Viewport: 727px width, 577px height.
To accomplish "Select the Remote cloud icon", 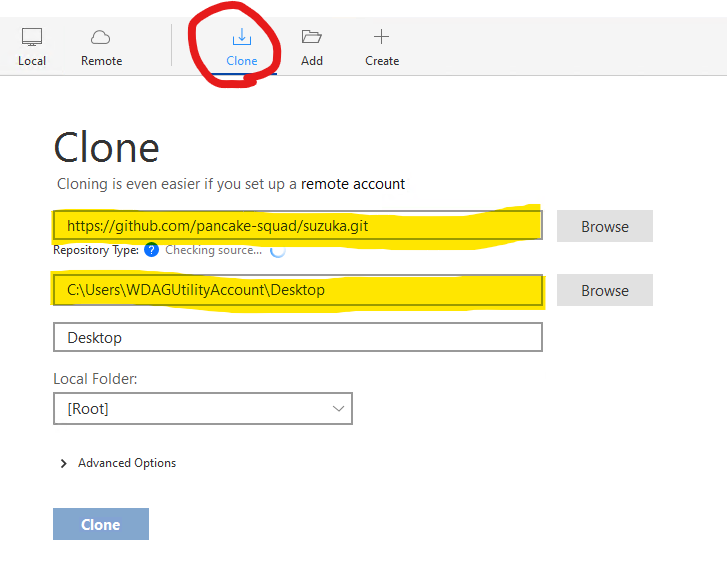I will click(x=101, y=37).
